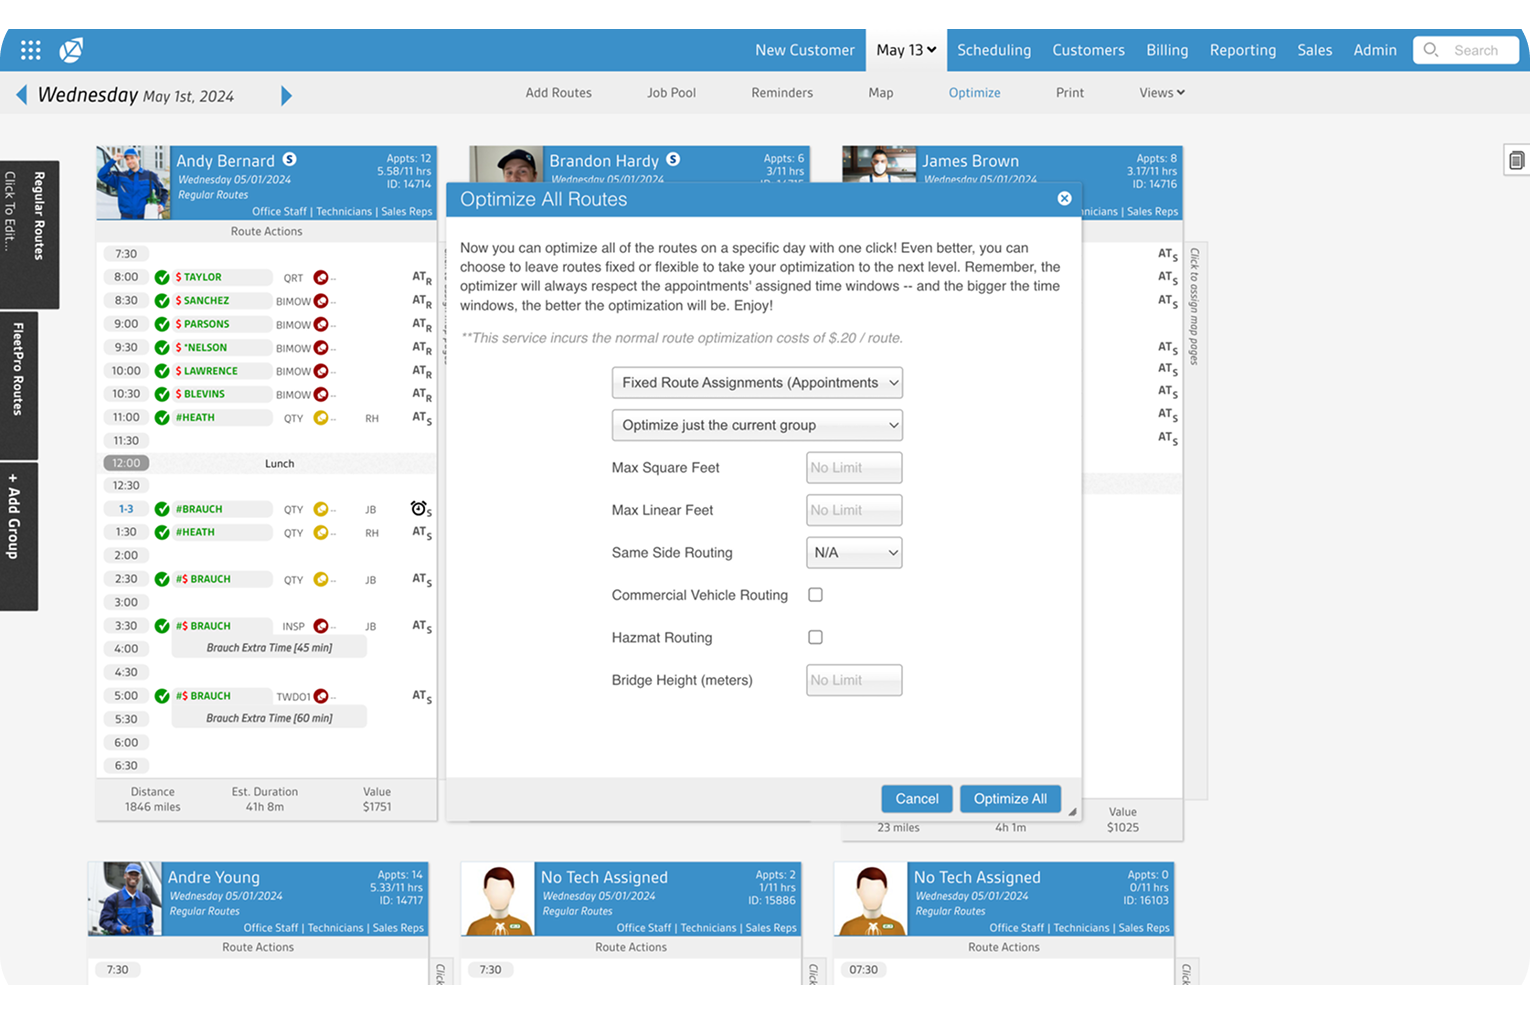Image resolution: width=1530 pixels, height=1014 pixels.
Task: Click green check icon on SANCHEZ appointment
Action: (162, 301)
